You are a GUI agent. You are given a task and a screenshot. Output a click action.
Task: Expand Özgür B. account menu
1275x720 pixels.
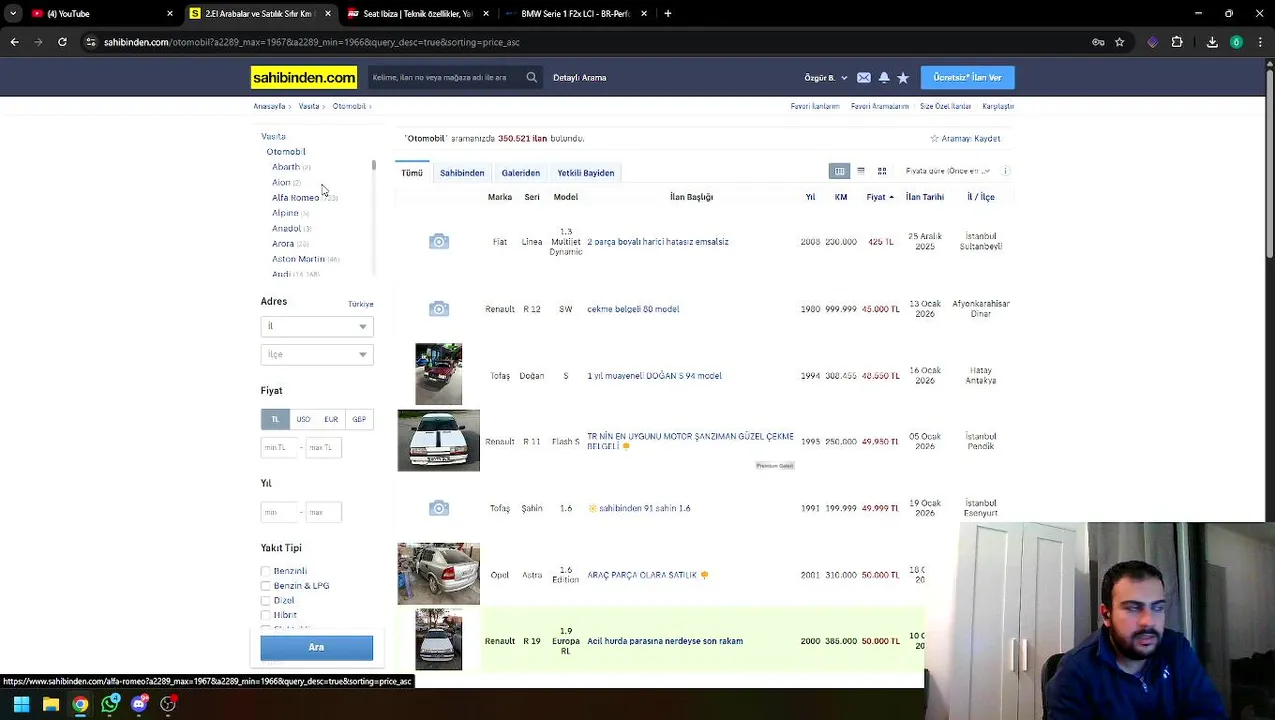click(825, 78)
